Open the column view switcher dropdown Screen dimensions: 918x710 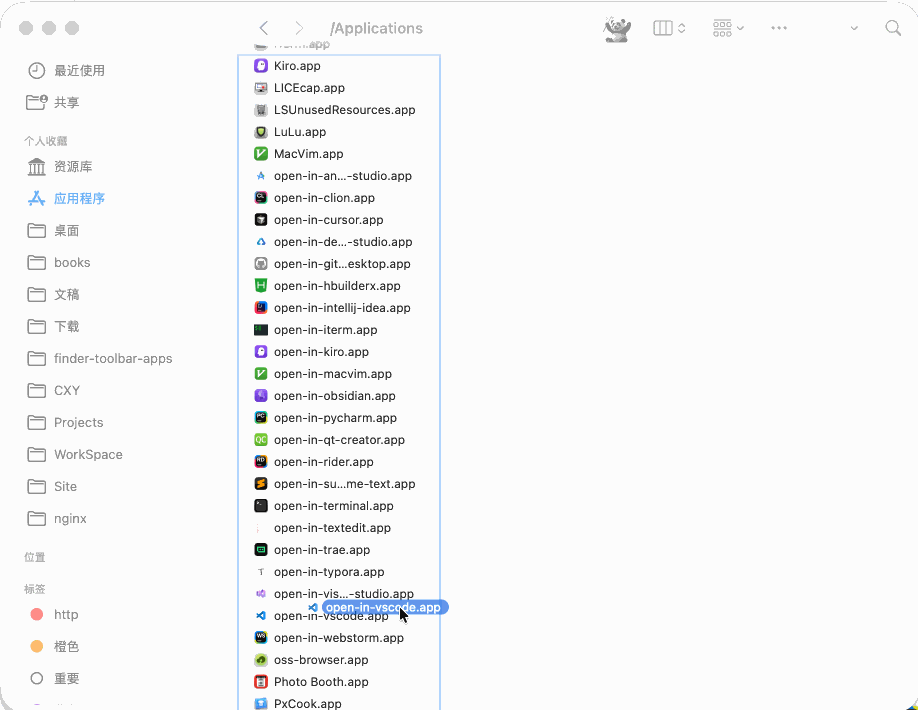tap(669, 28)
